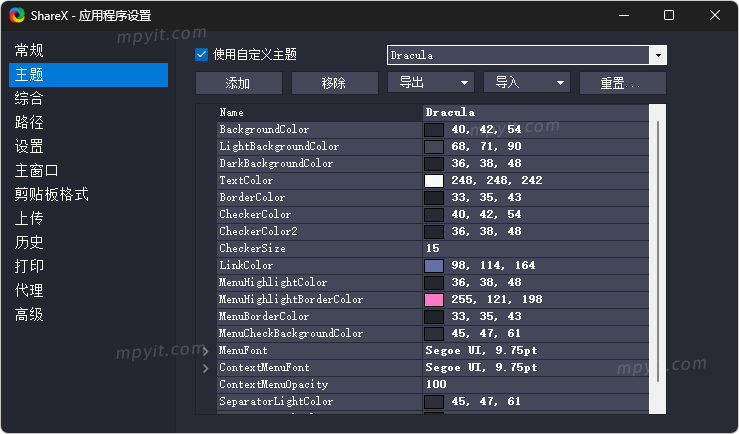Image resolution: width=739 pixels, height=434 pixels.
Task: Open the 设置 section in sidebar
Action: click(x=29, y=147)
